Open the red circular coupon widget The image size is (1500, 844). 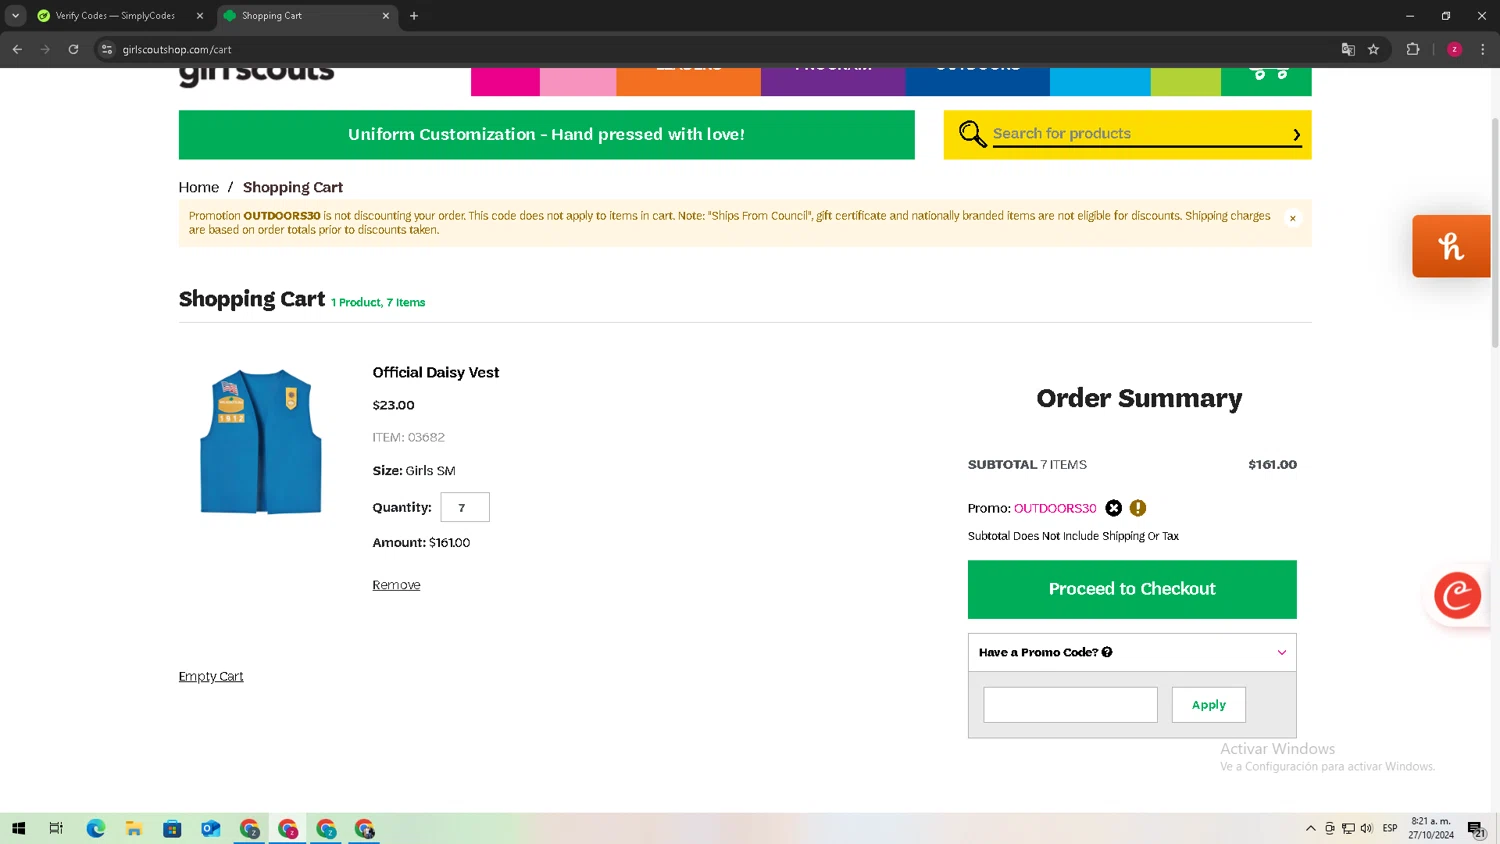[1457, 595]
